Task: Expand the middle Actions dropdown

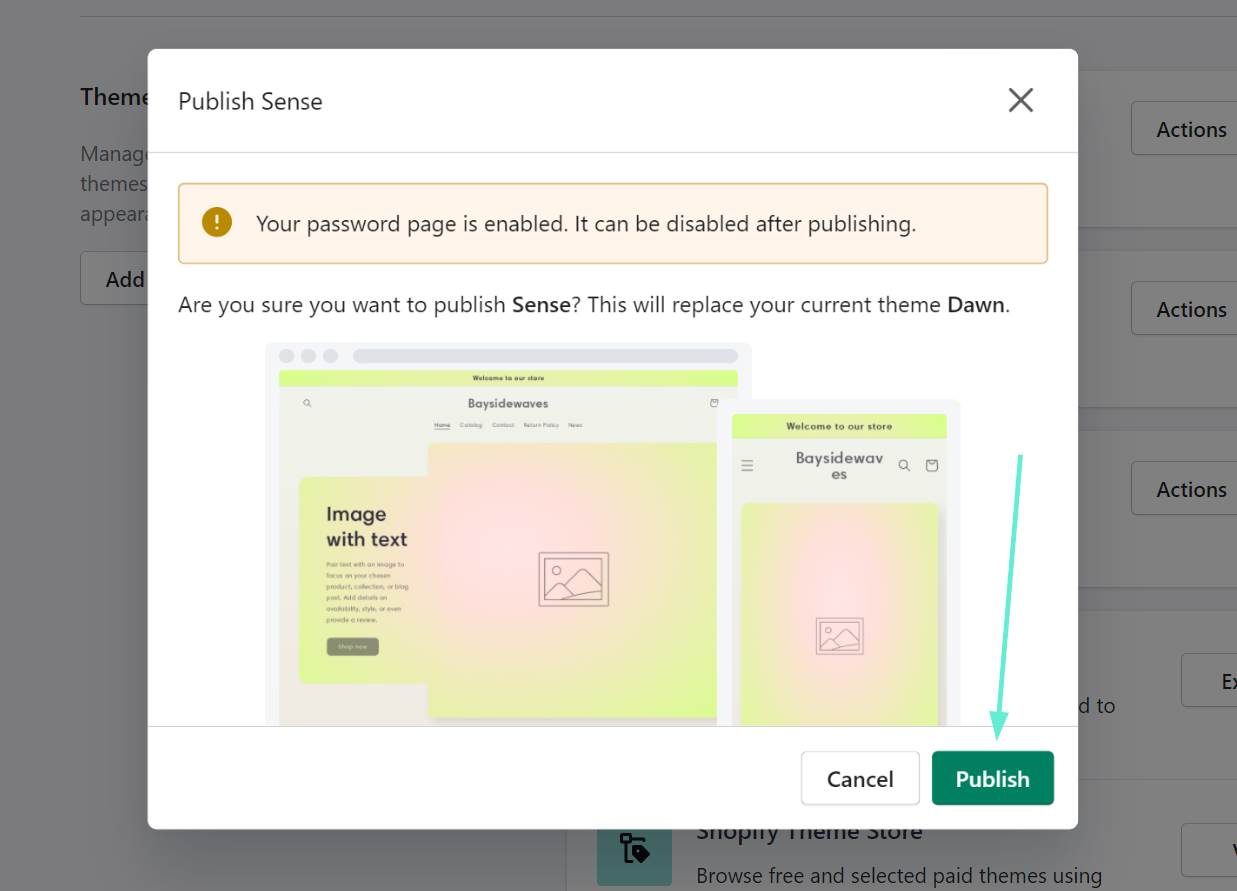Action: pos(1190,309)
